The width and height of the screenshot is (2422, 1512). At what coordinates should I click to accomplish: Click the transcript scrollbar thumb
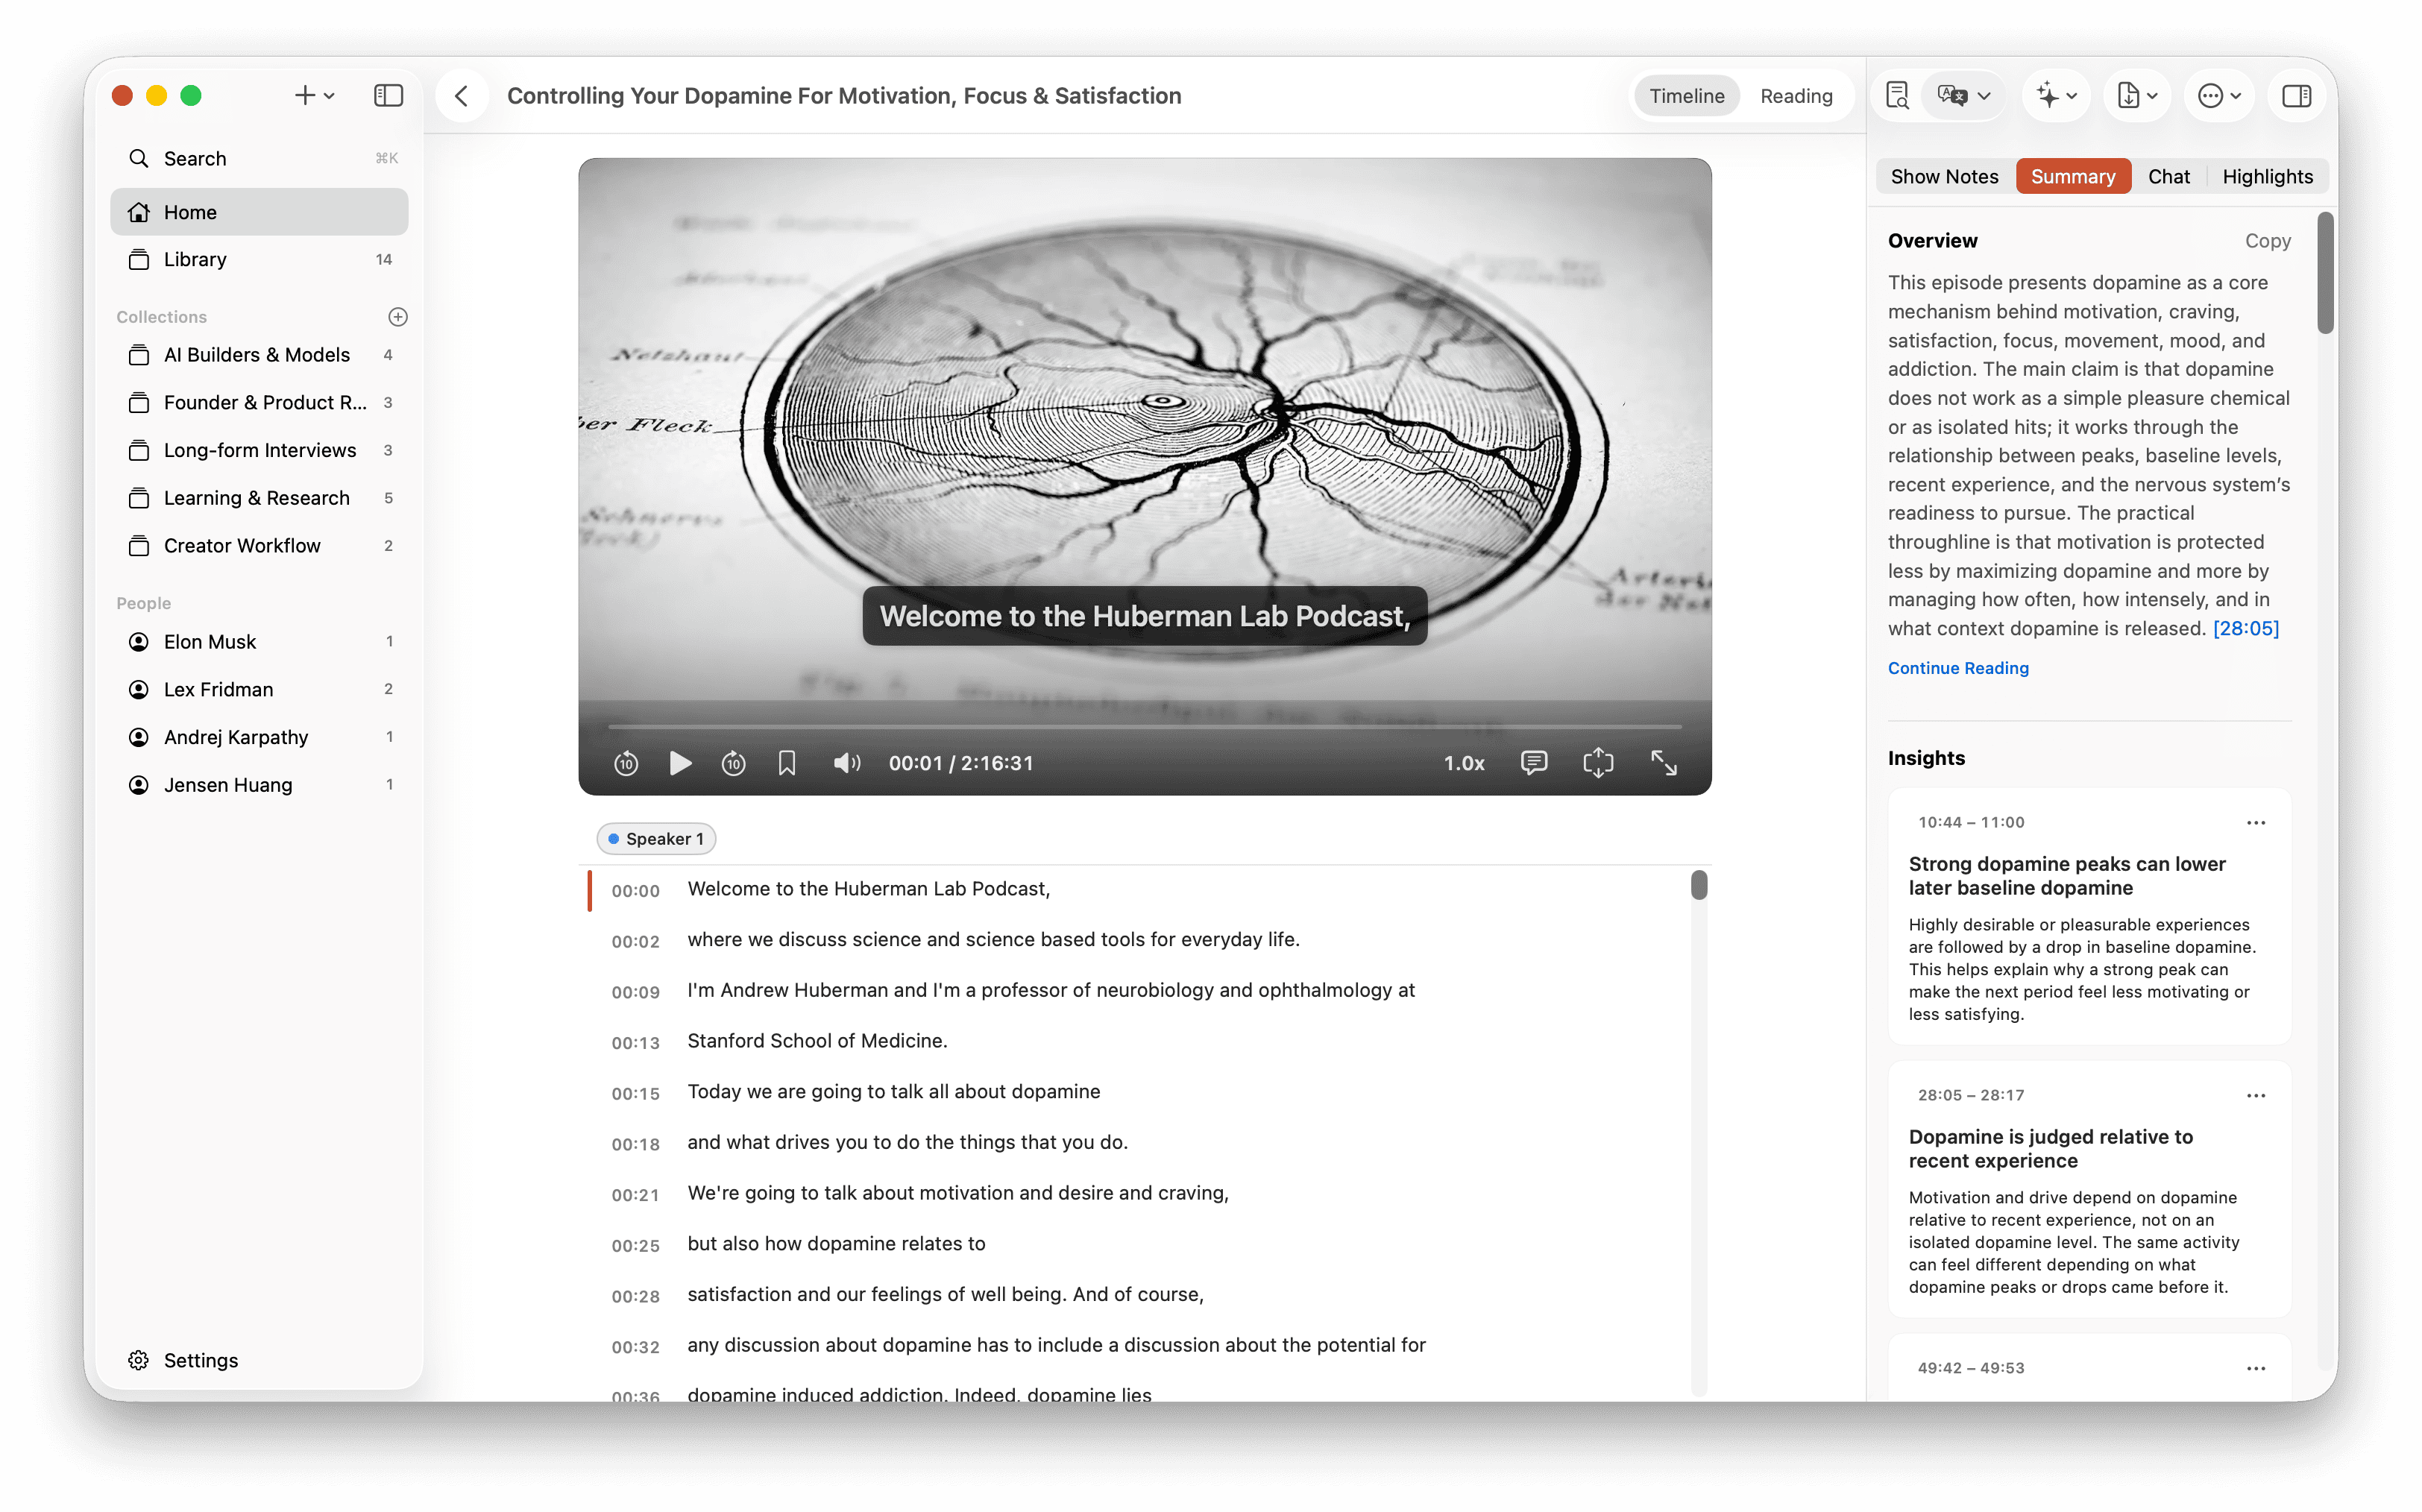(1698, 885)
